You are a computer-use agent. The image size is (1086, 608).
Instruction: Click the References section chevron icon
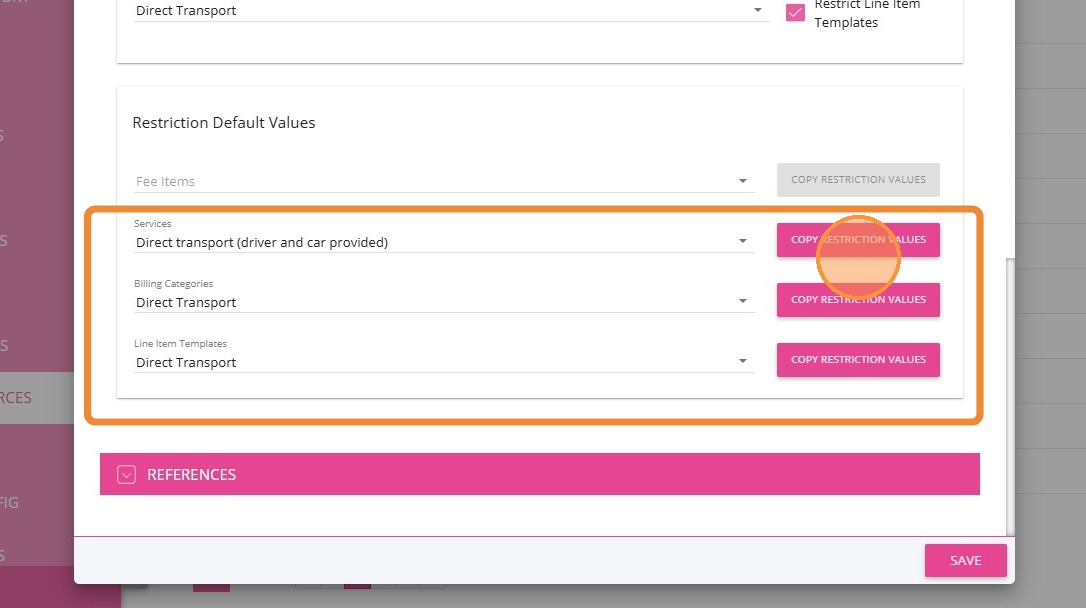(x=126, y=475)
